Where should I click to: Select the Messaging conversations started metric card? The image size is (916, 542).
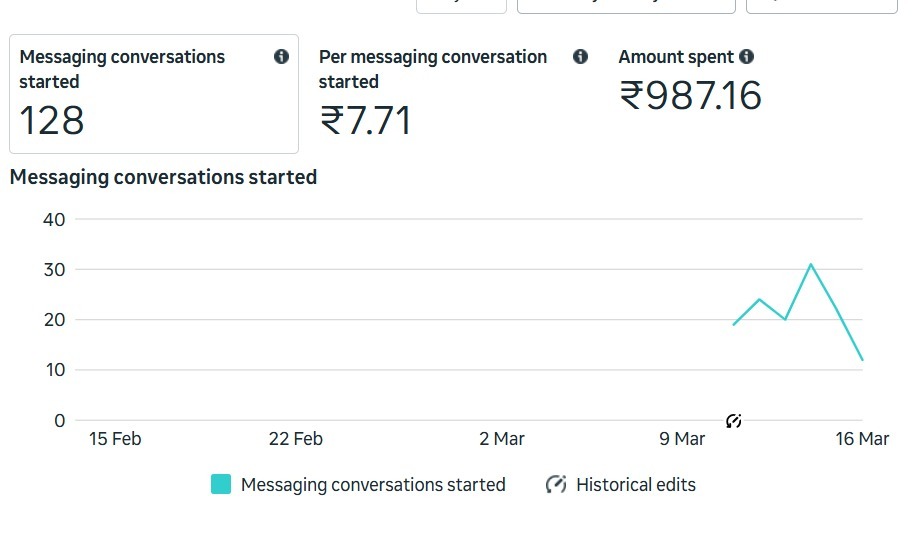[x=154, y=94]
